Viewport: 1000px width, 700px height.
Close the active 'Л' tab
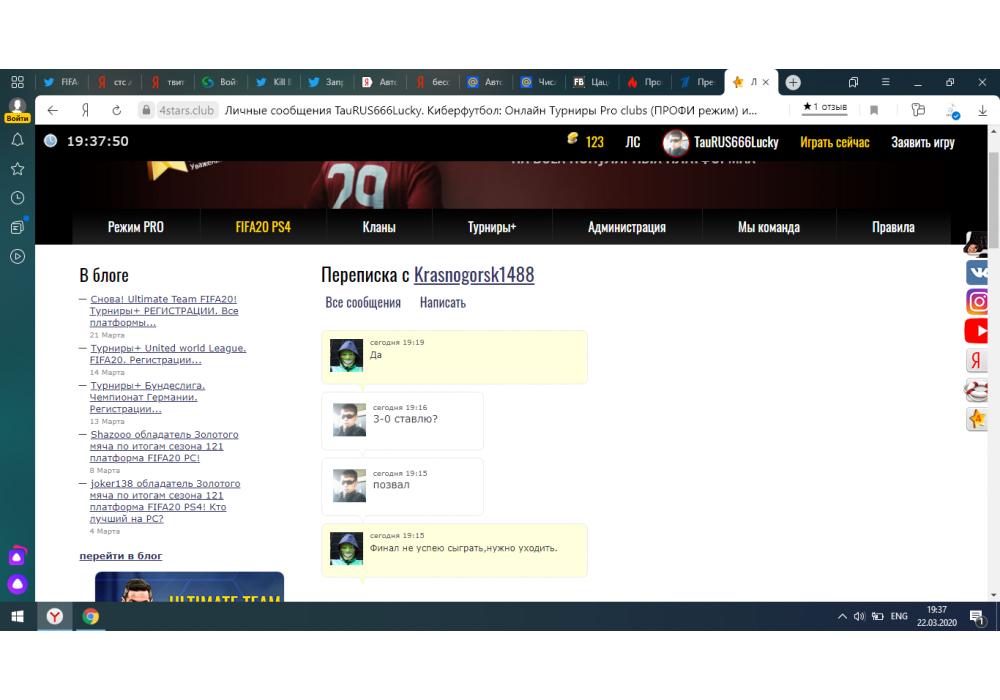pos(766,82)
